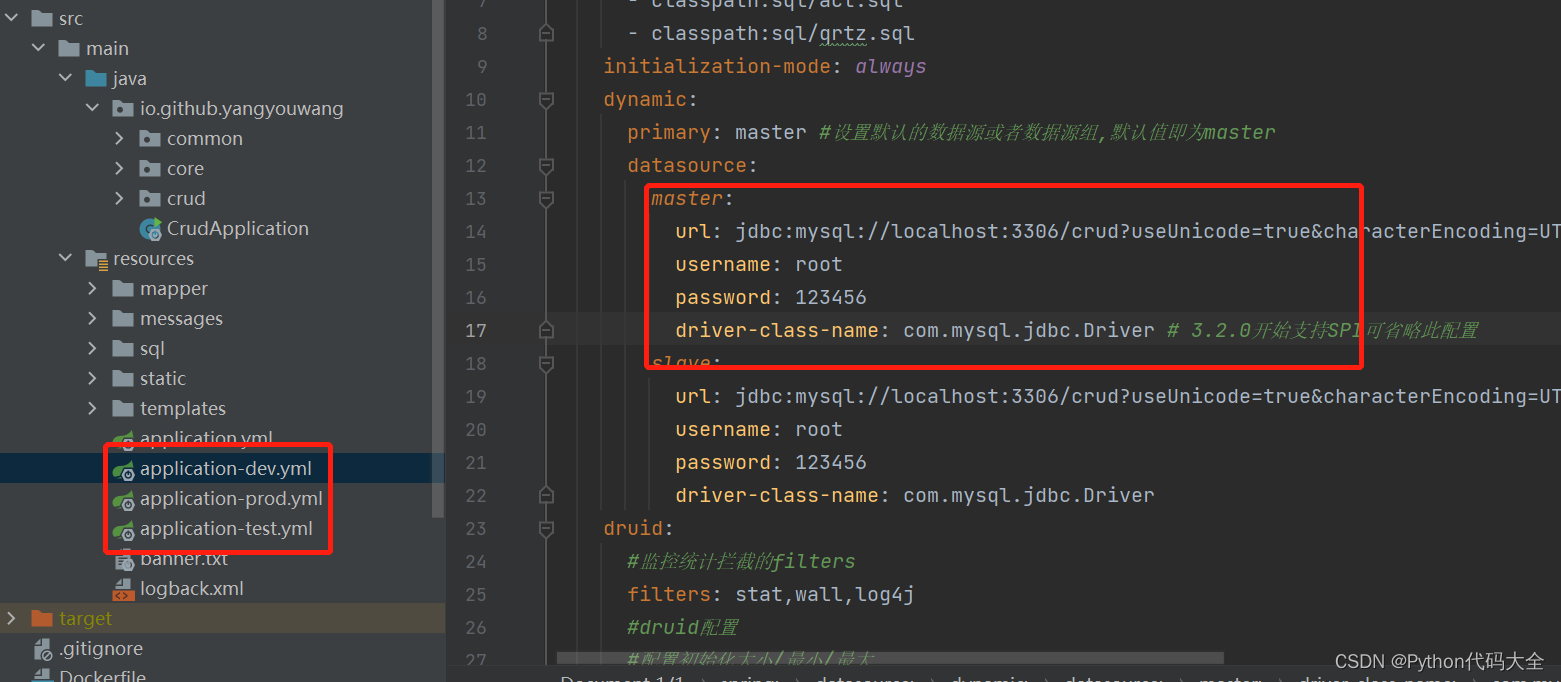The image size is (1561, 682).
Task: Click master in the breadcrumb bar
Action: (x=1230, y=678)
